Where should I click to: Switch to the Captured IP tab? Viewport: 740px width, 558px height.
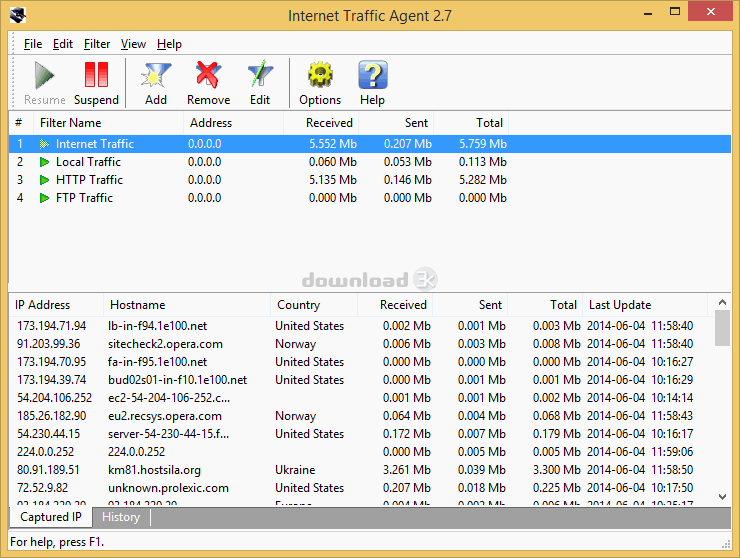coord(51,517)
